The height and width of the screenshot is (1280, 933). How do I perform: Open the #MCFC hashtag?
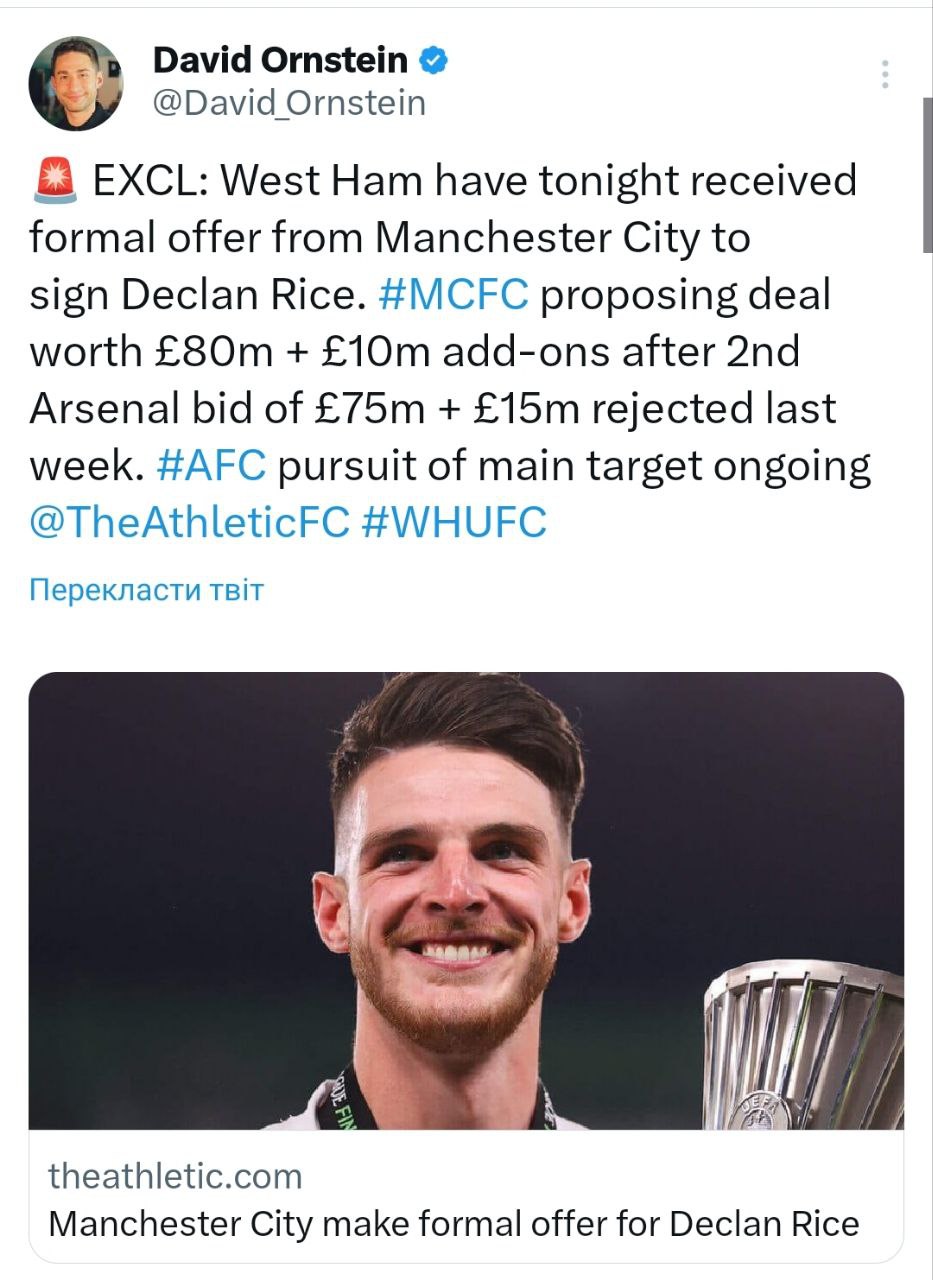point(455,295)
